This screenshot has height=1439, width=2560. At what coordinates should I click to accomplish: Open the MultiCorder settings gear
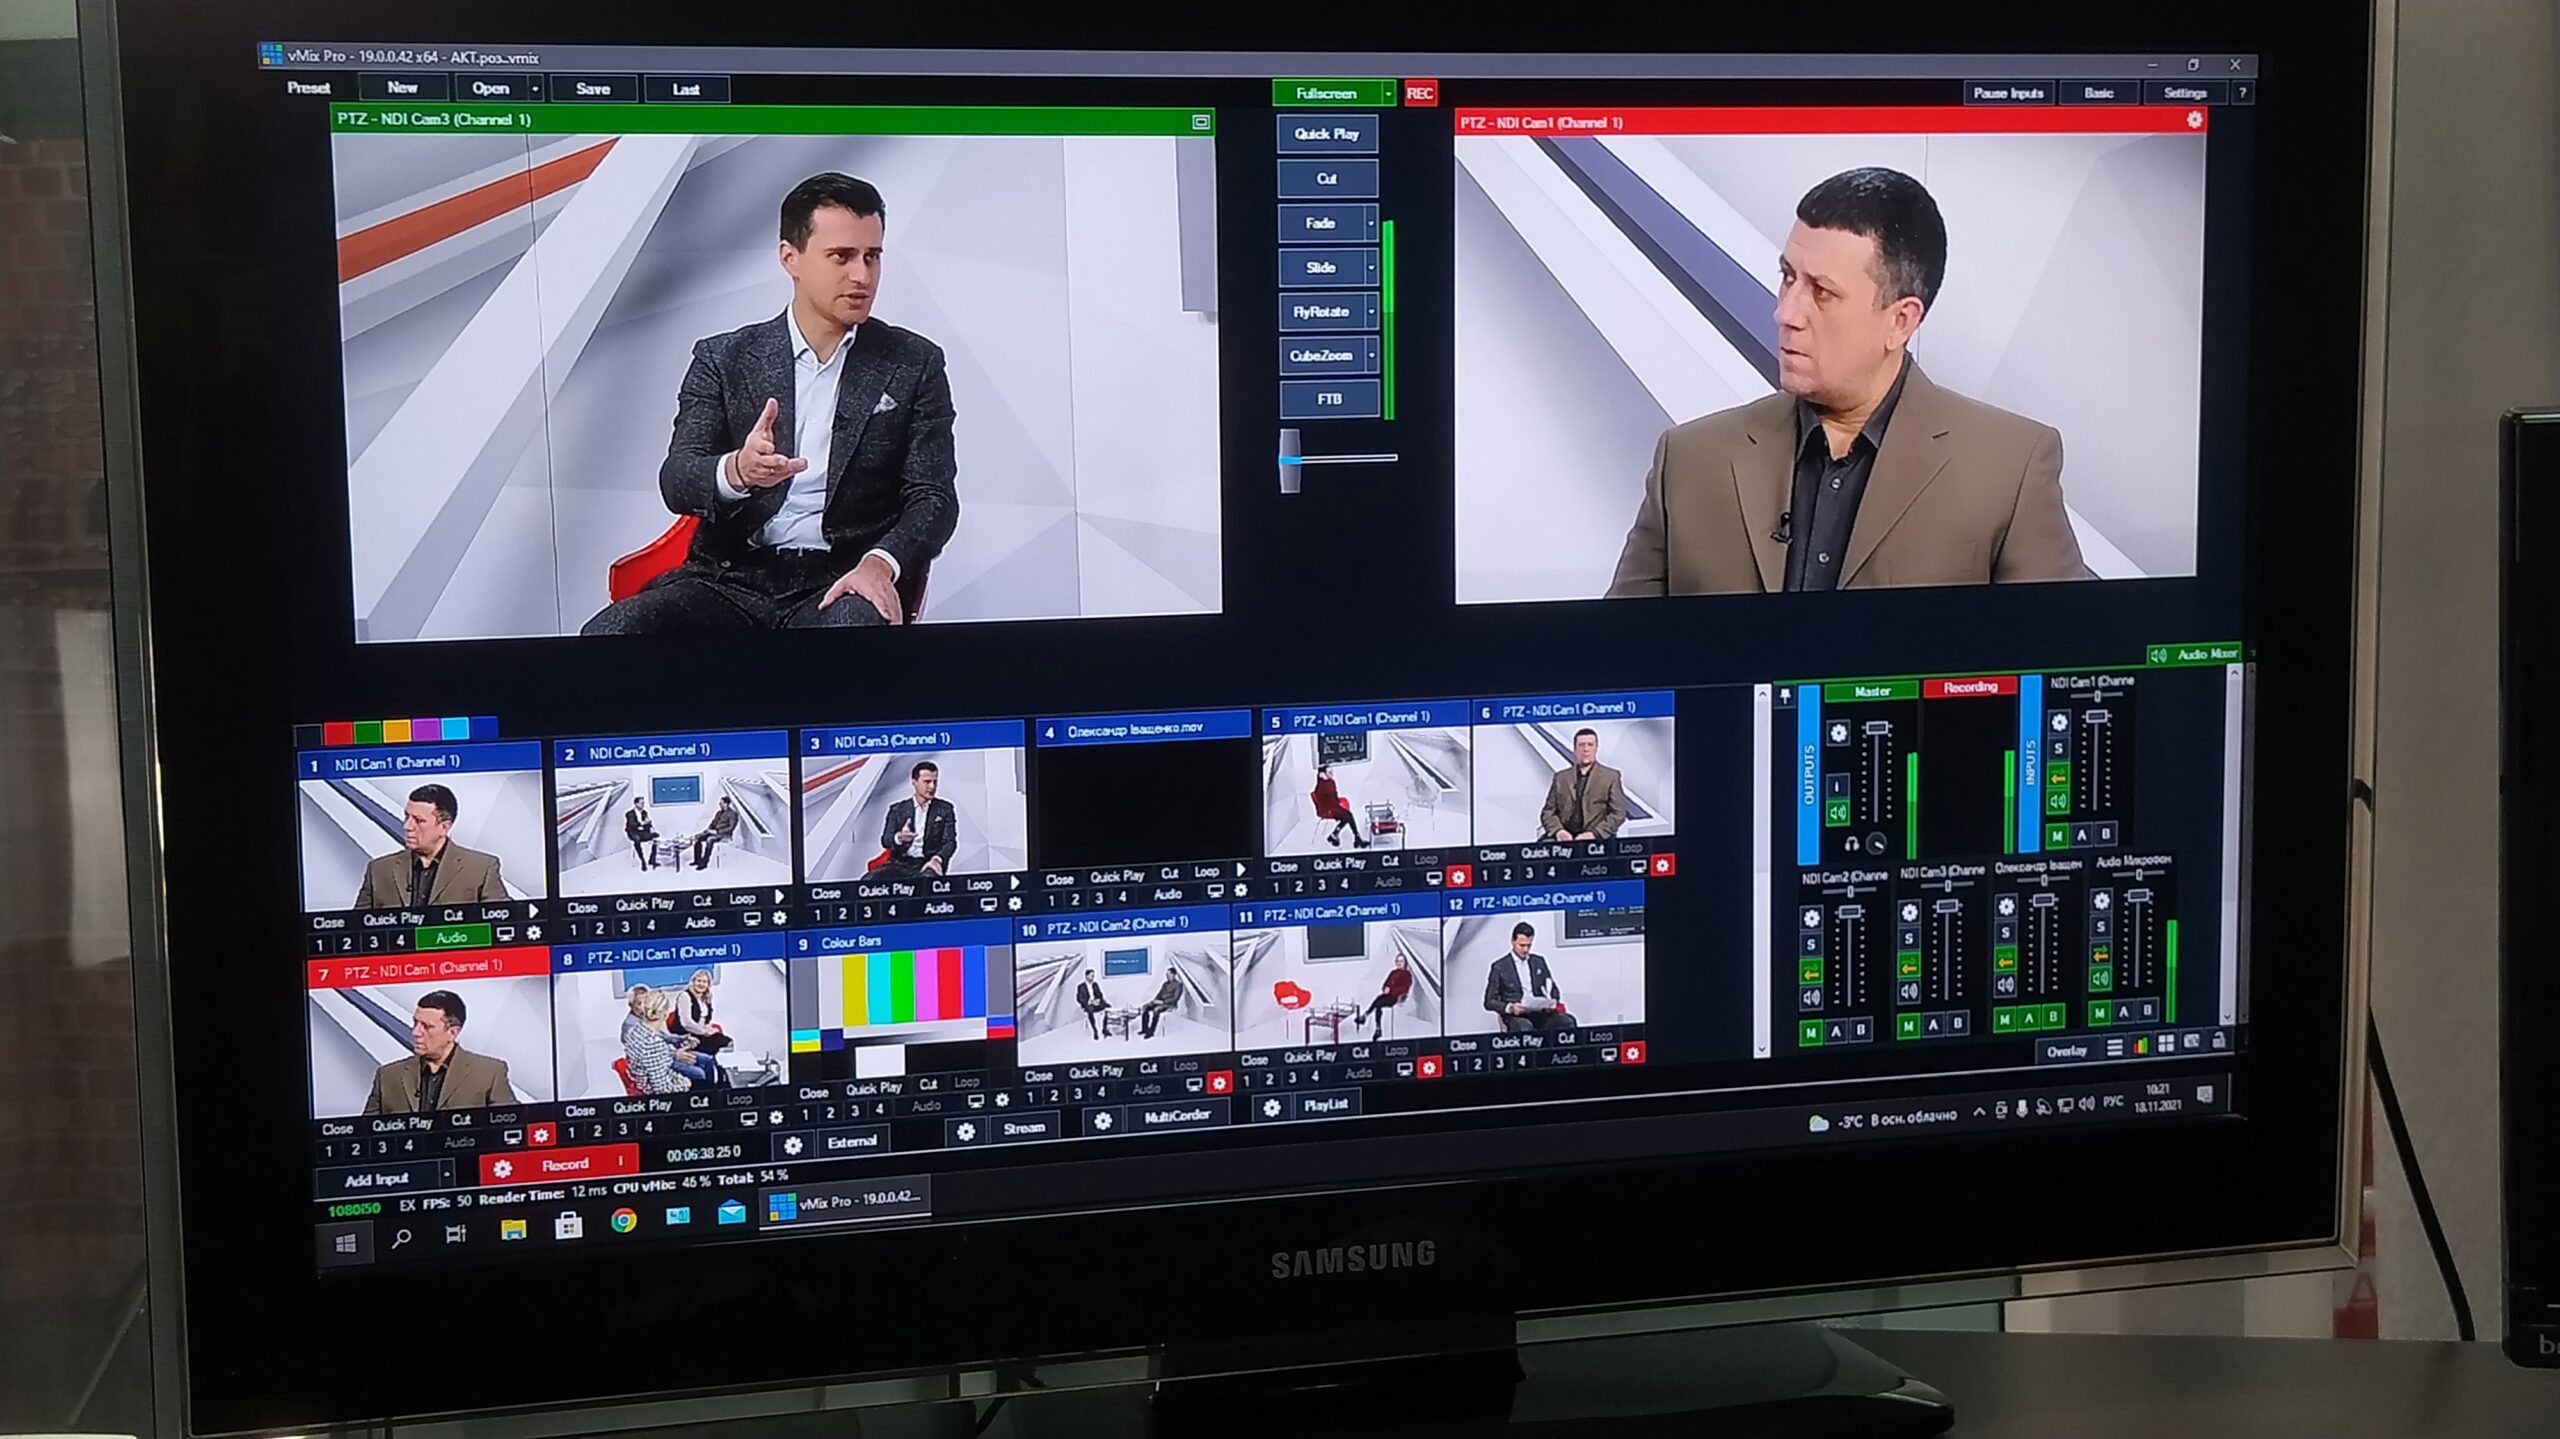(1103, 1121)
